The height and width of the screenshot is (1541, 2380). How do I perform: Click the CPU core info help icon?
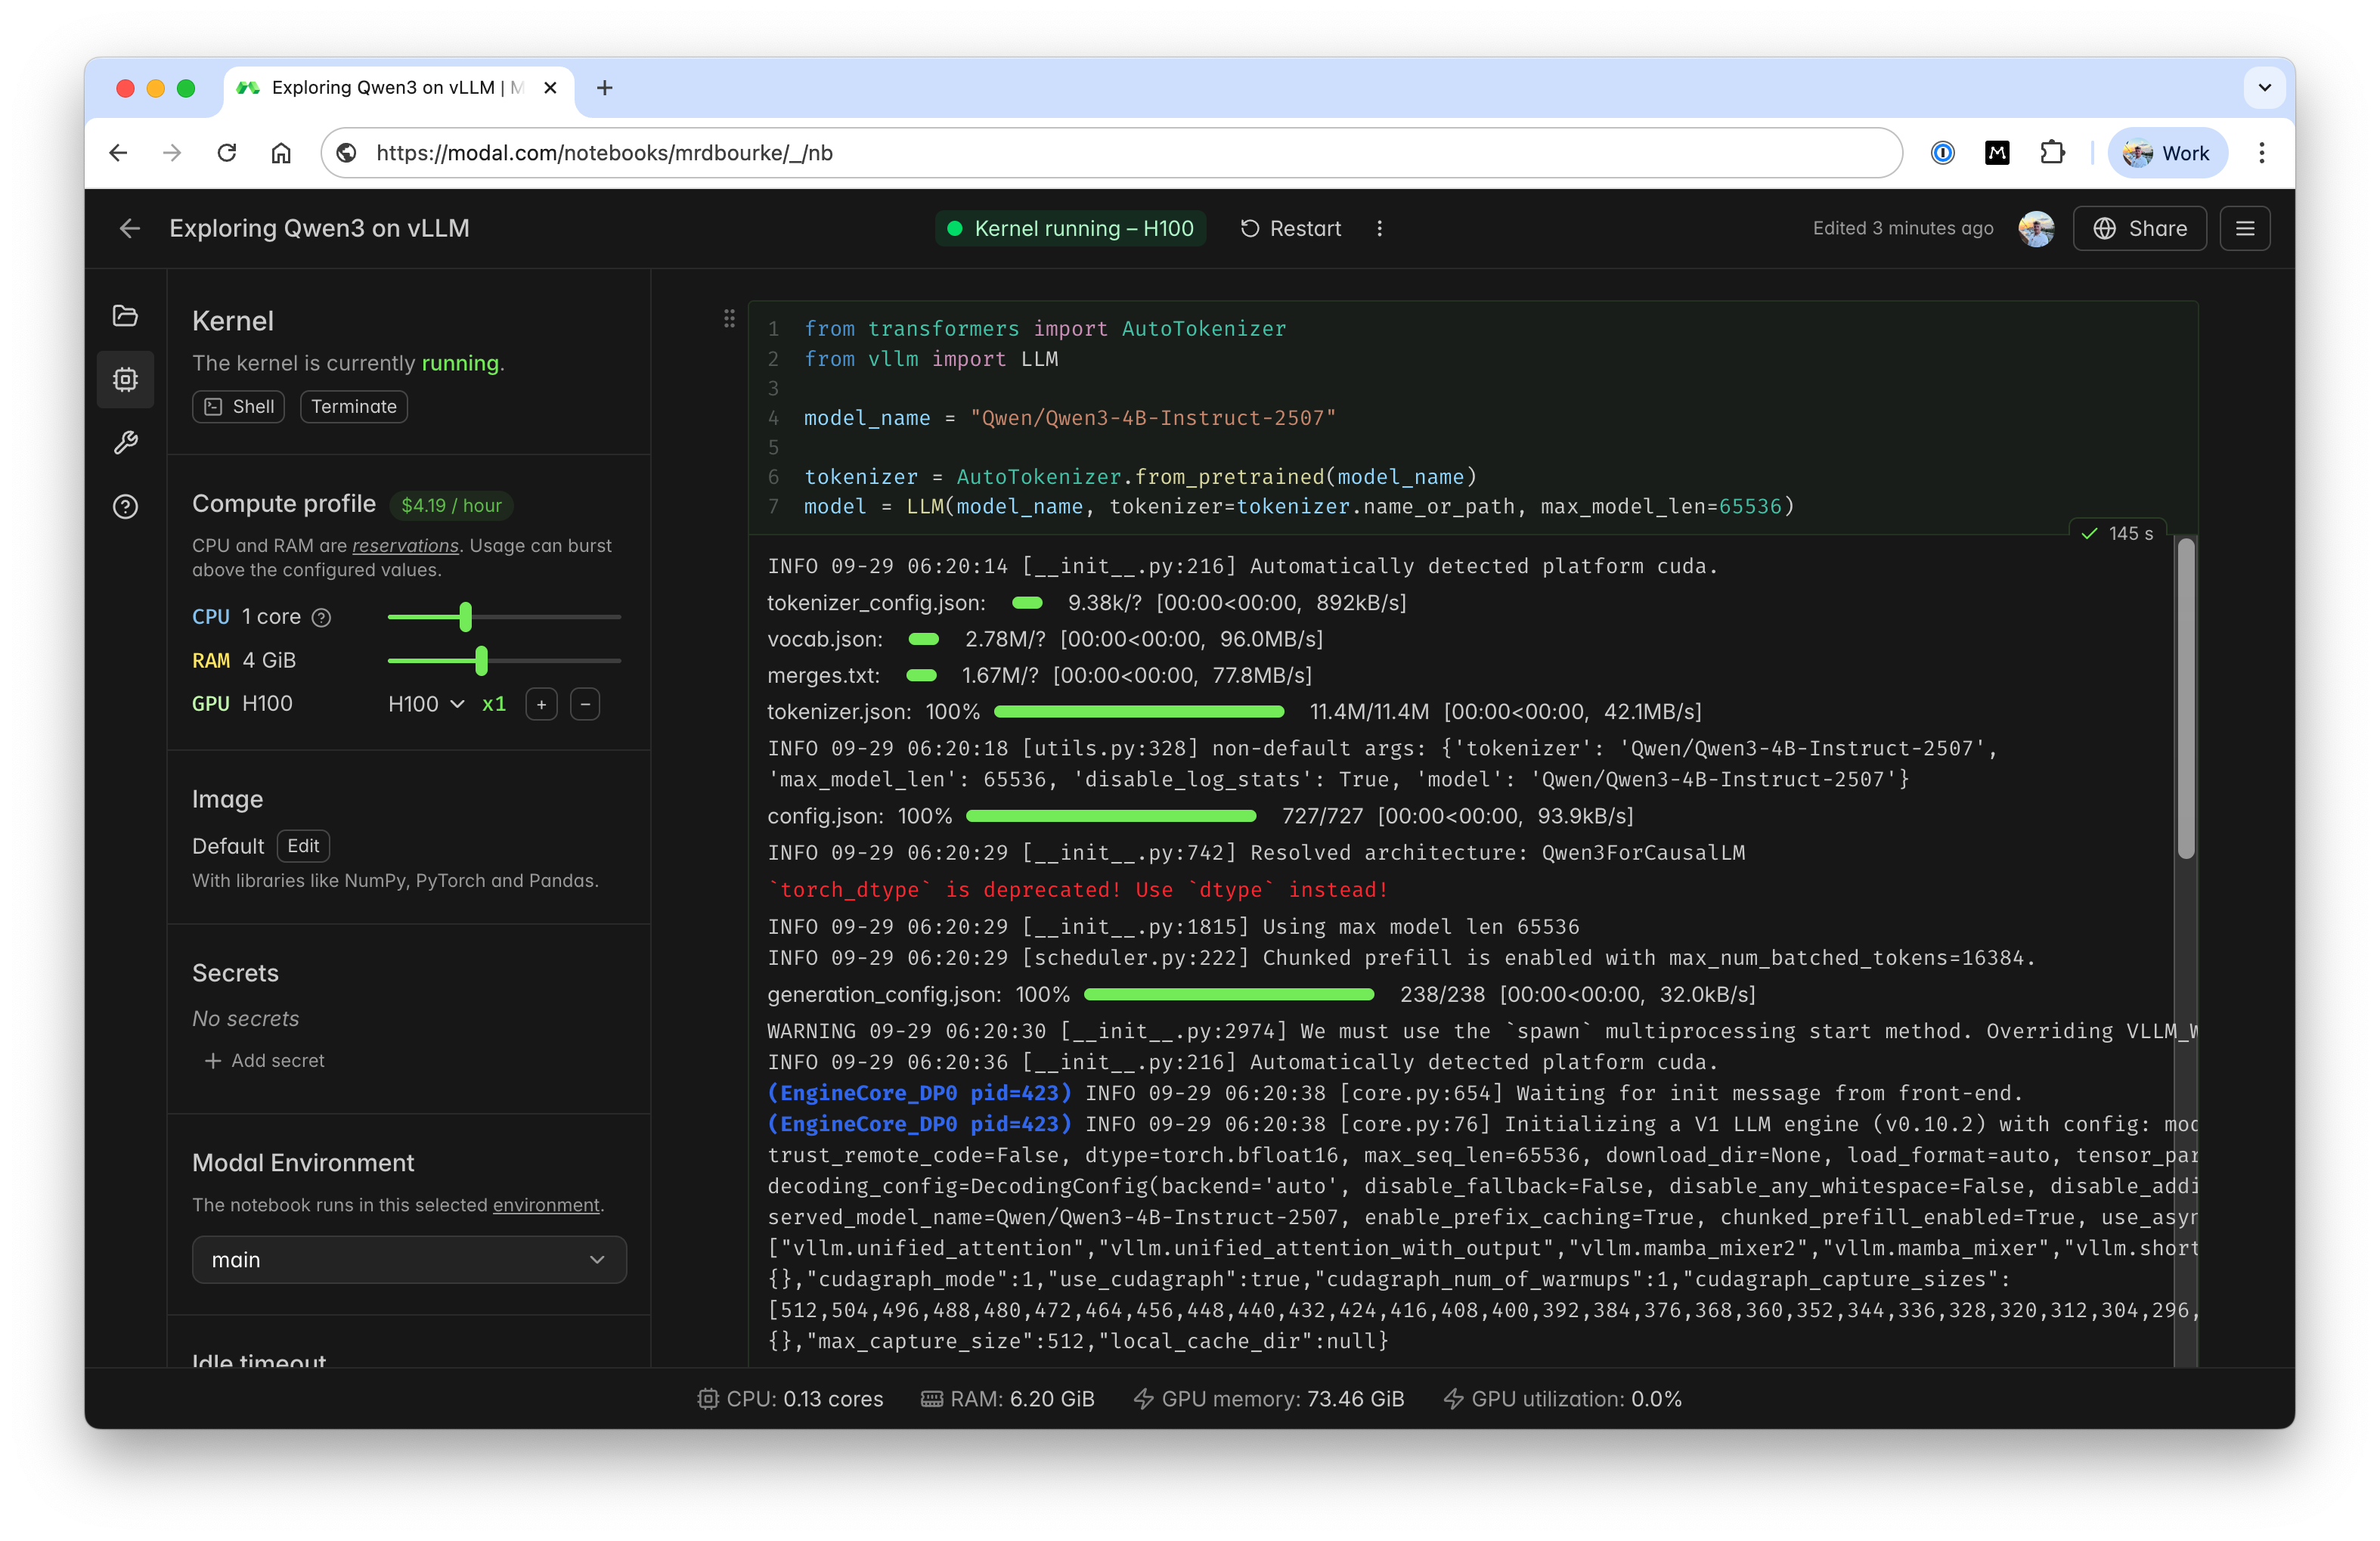[x=321, y=618]
